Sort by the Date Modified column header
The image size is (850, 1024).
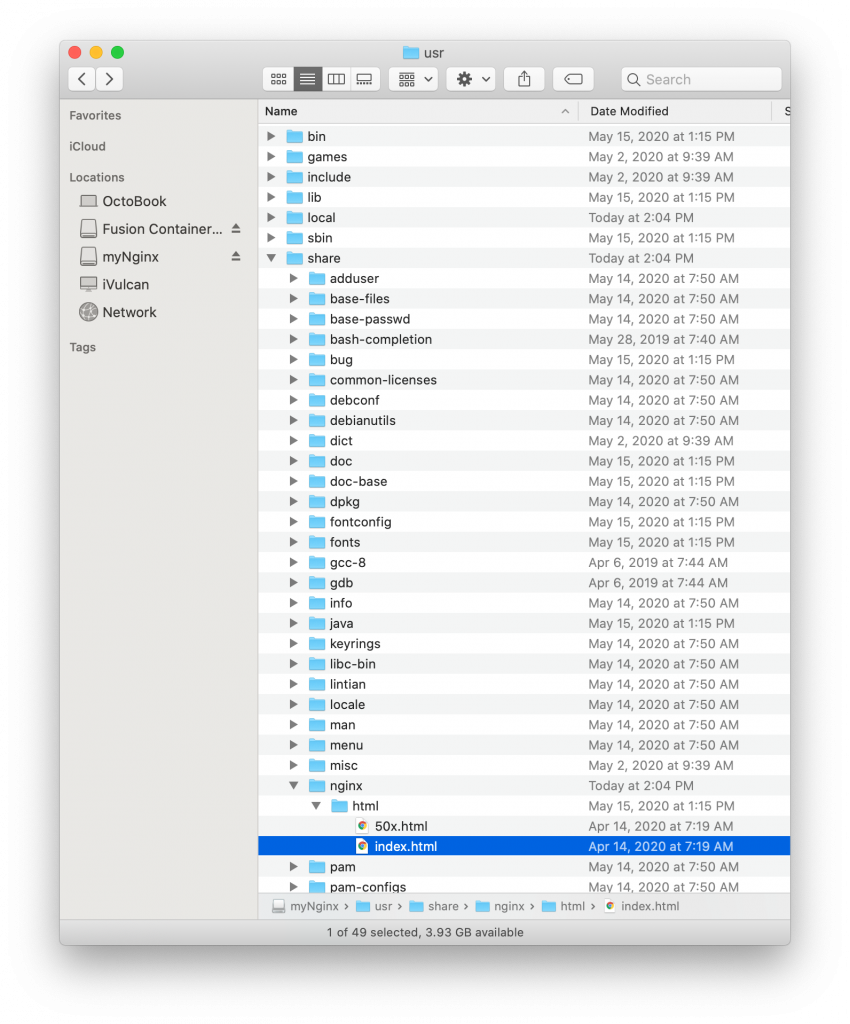(x=676, y=111)
